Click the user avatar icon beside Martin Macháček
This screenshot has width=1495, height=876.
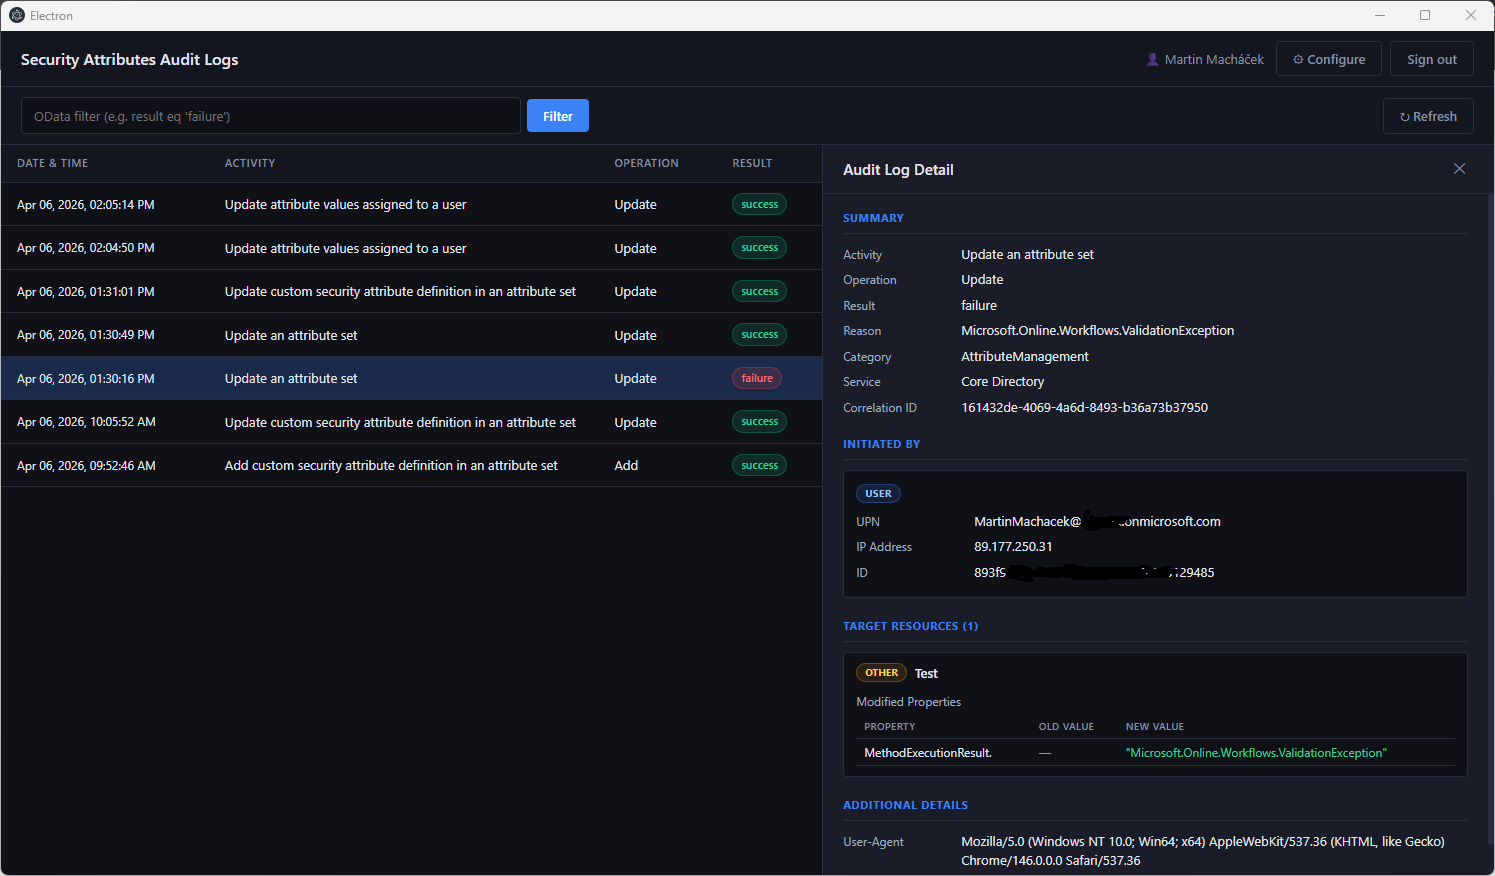(x=1152, y=60)
